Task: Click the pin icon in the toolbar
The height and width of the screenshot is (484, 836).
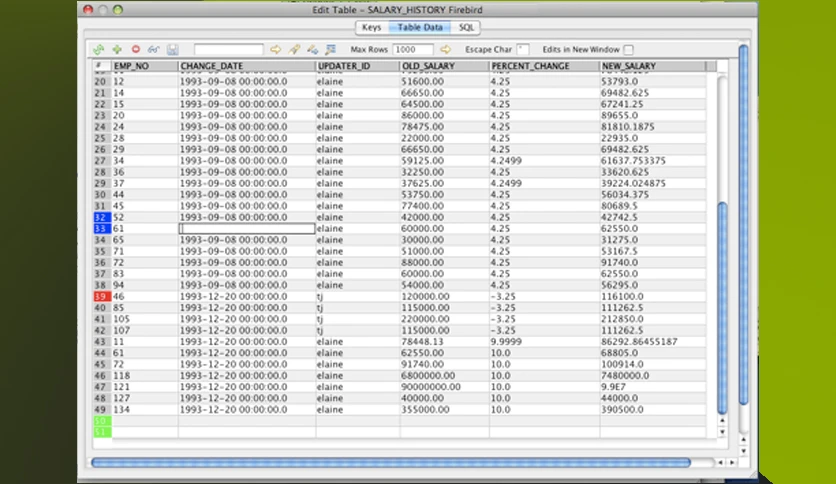Action: pos(294,50)
